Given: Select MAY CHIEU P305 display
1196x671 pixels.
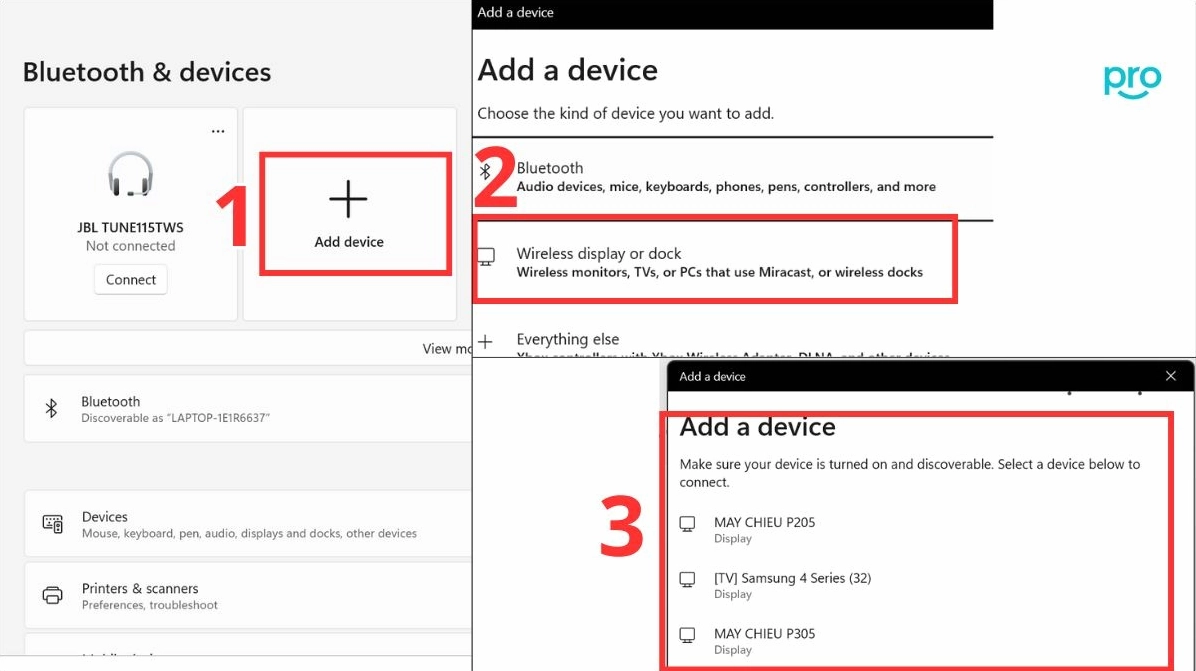Looking at the screenshot, I should click(x=764, y=640).
